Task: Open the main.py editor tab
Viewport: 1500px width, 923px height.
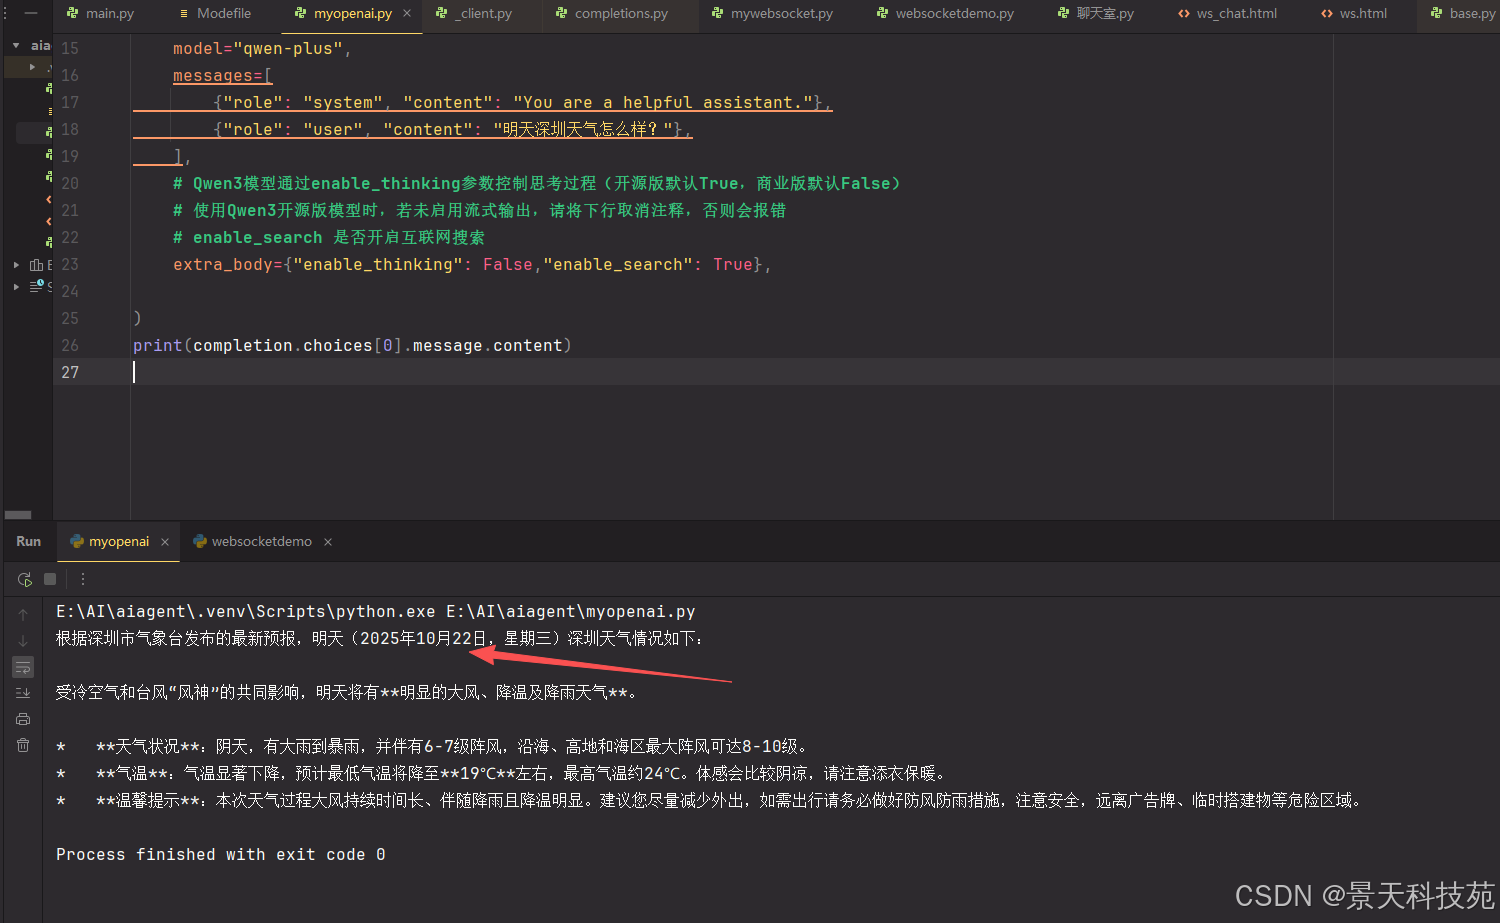Action: (x=100, y=13)
